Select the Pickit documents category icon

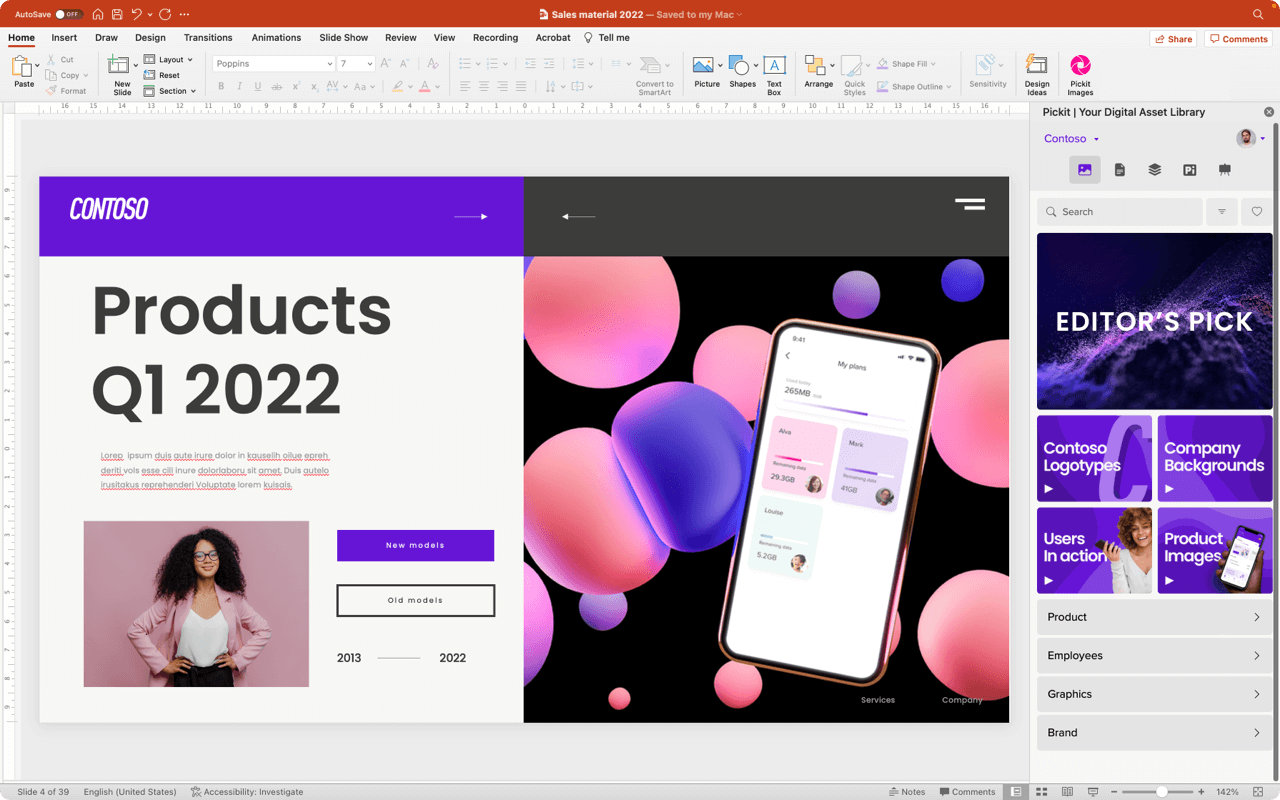pos(1120,170)
